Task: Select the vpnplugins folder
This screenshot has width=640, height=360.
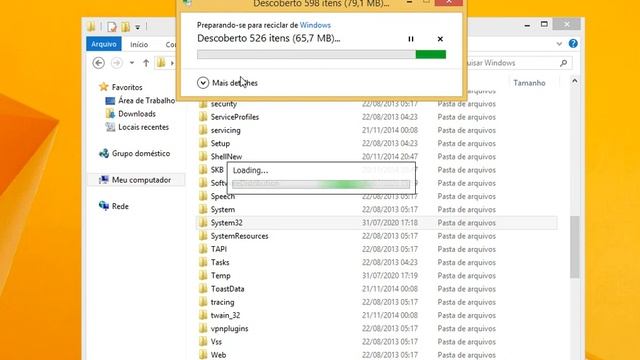Action: 229,329
